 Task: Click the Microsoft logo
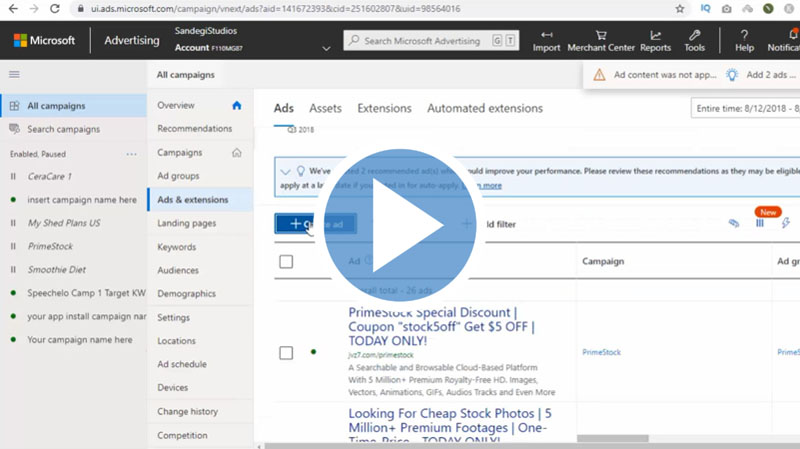coord(44,40)
